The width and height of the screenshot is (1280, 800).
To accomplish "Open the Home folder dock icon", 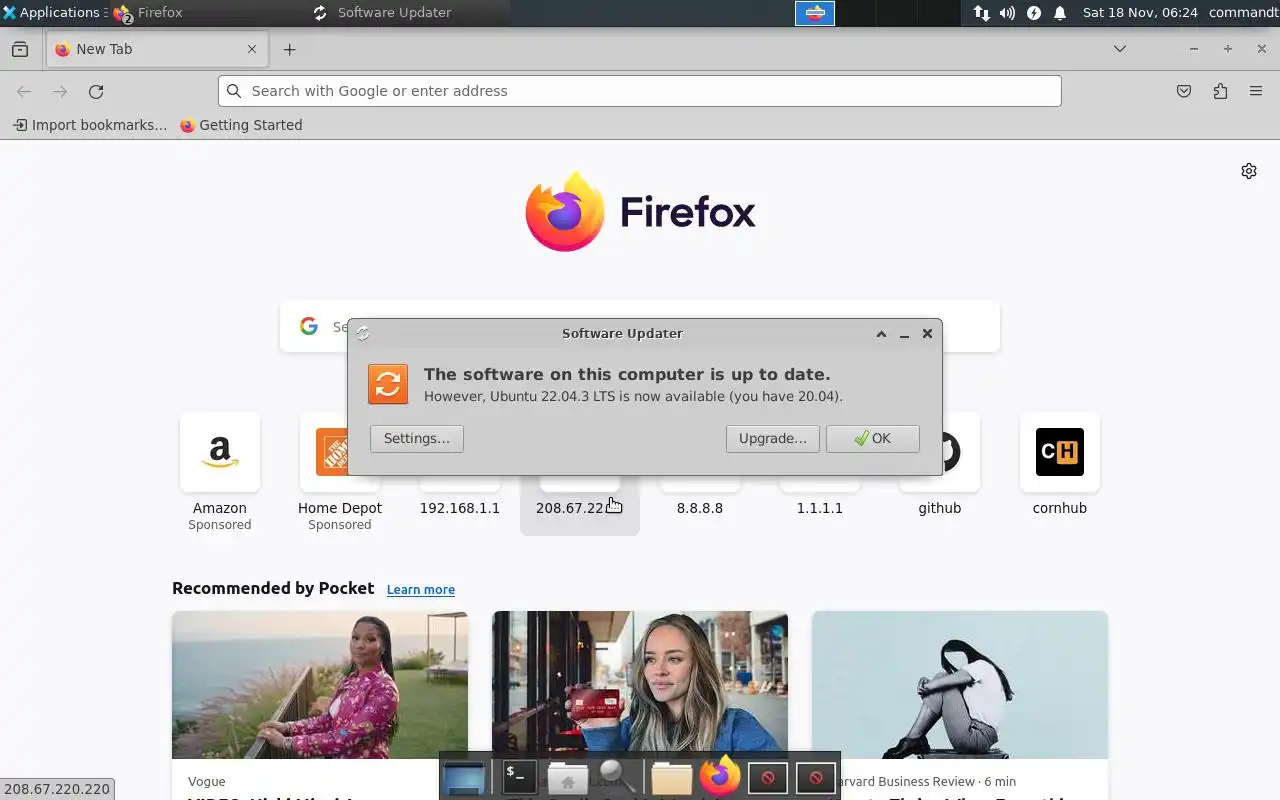I will pos(568,777).
